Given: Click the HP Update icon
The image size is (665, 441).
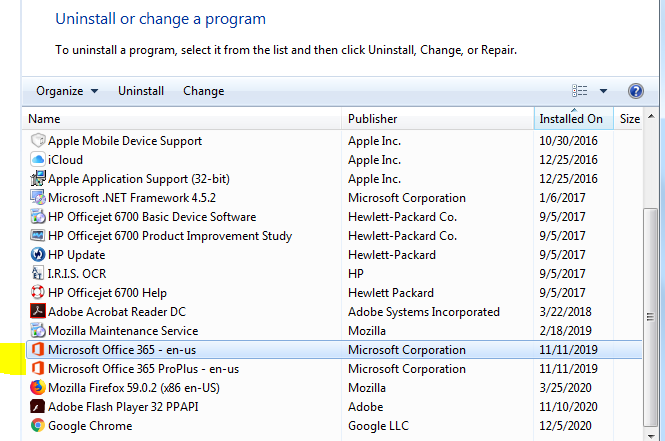Looking at the screenshot, I should point(38,255).
